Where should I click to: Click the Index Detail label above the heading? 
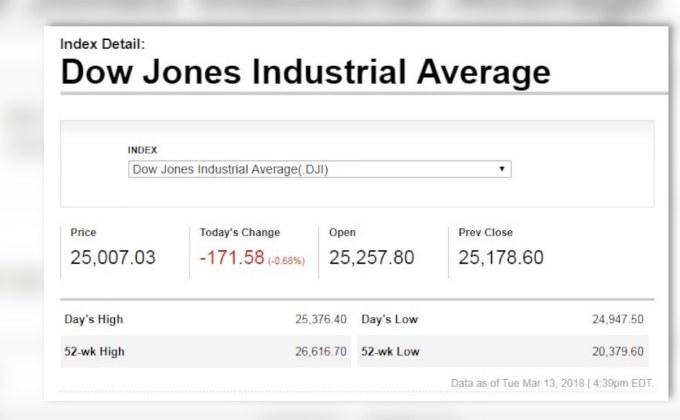[102, 44]
